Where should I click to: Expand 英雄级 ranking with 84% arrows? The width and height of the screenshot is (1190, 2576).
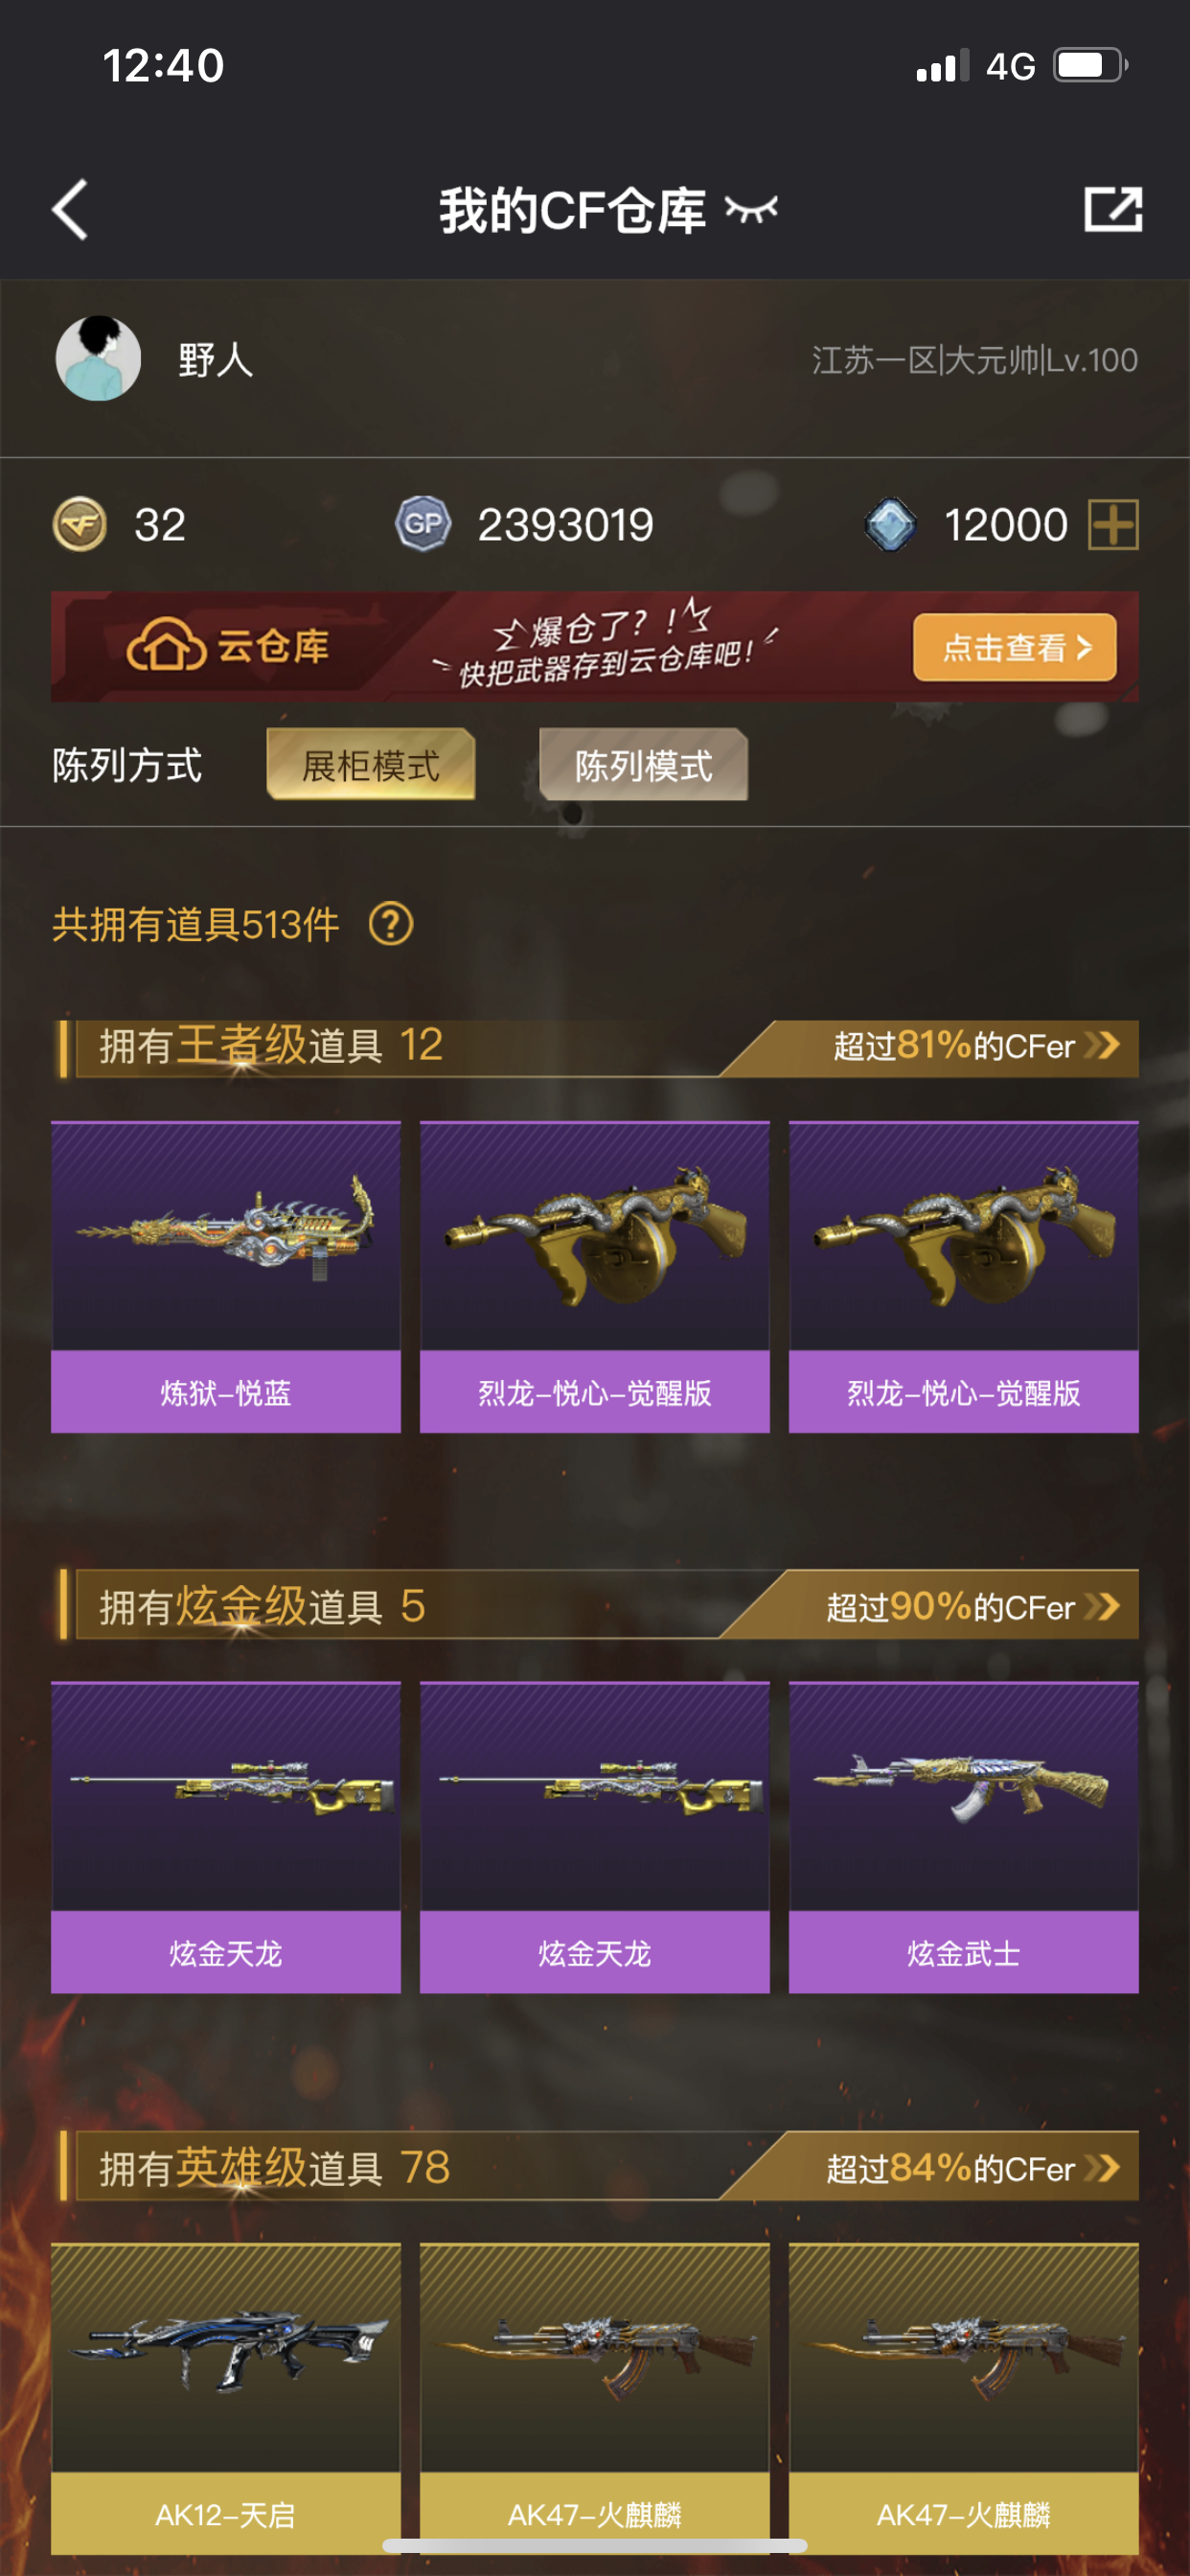[1102, 2168]
